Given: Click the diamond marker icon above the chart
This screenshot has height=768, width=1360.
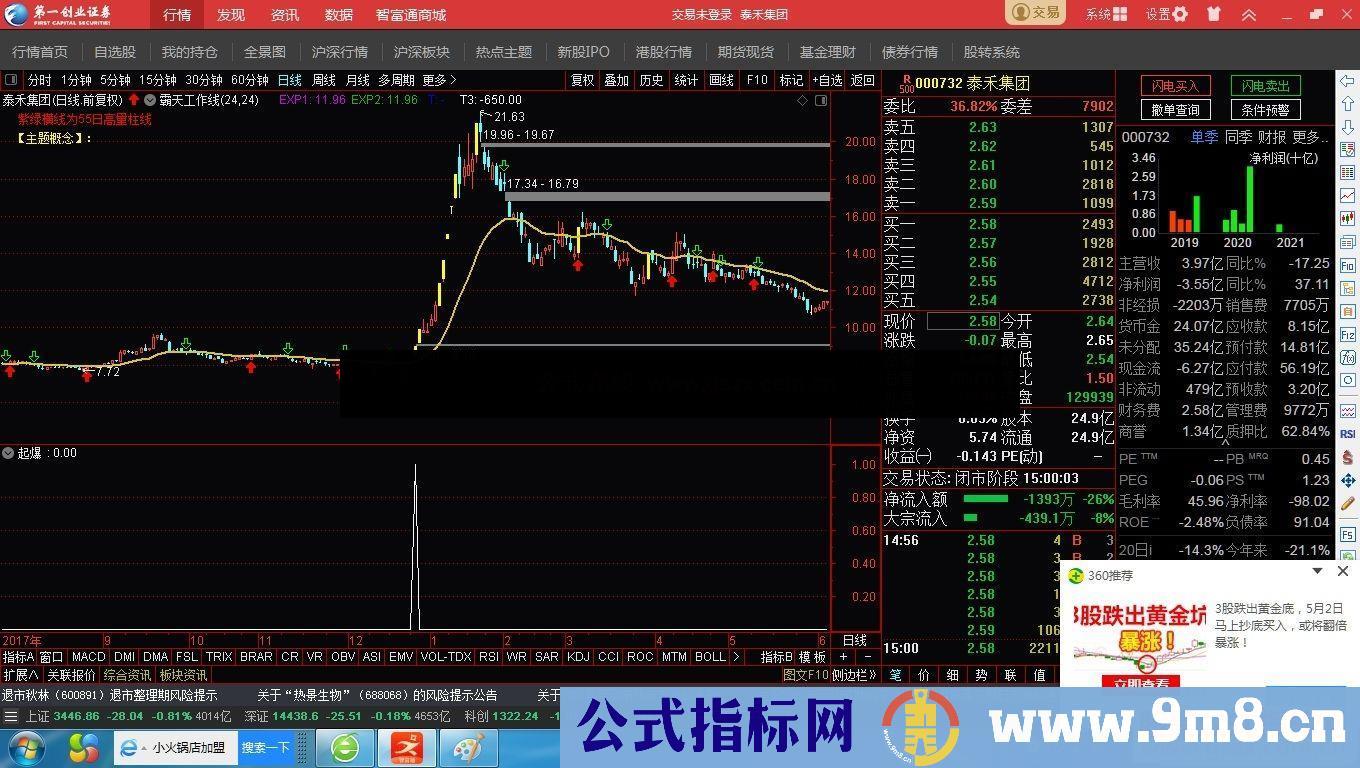Looking at the screenshot, I should click(x=802, y=100).
